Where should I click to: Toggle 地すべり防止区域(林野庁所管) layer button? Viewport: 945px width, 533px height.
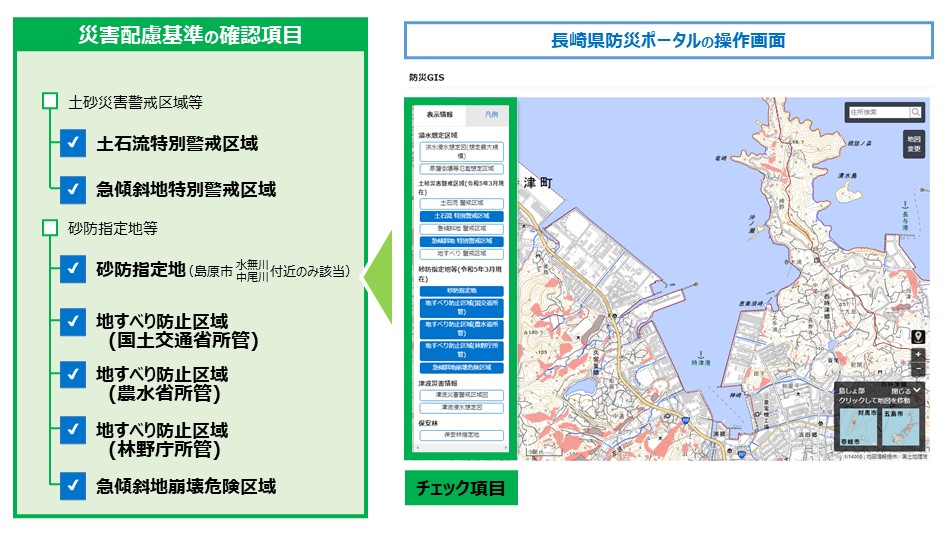tap(462, 350)
